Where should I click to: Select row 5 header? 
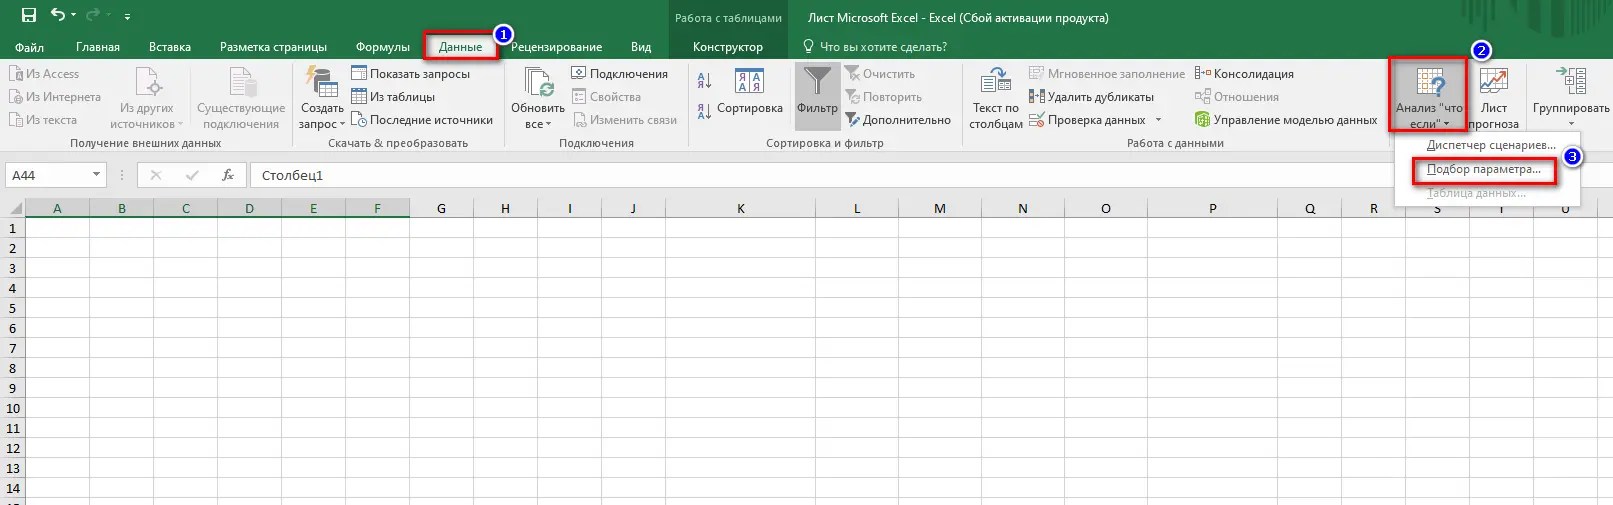(13, 308)
